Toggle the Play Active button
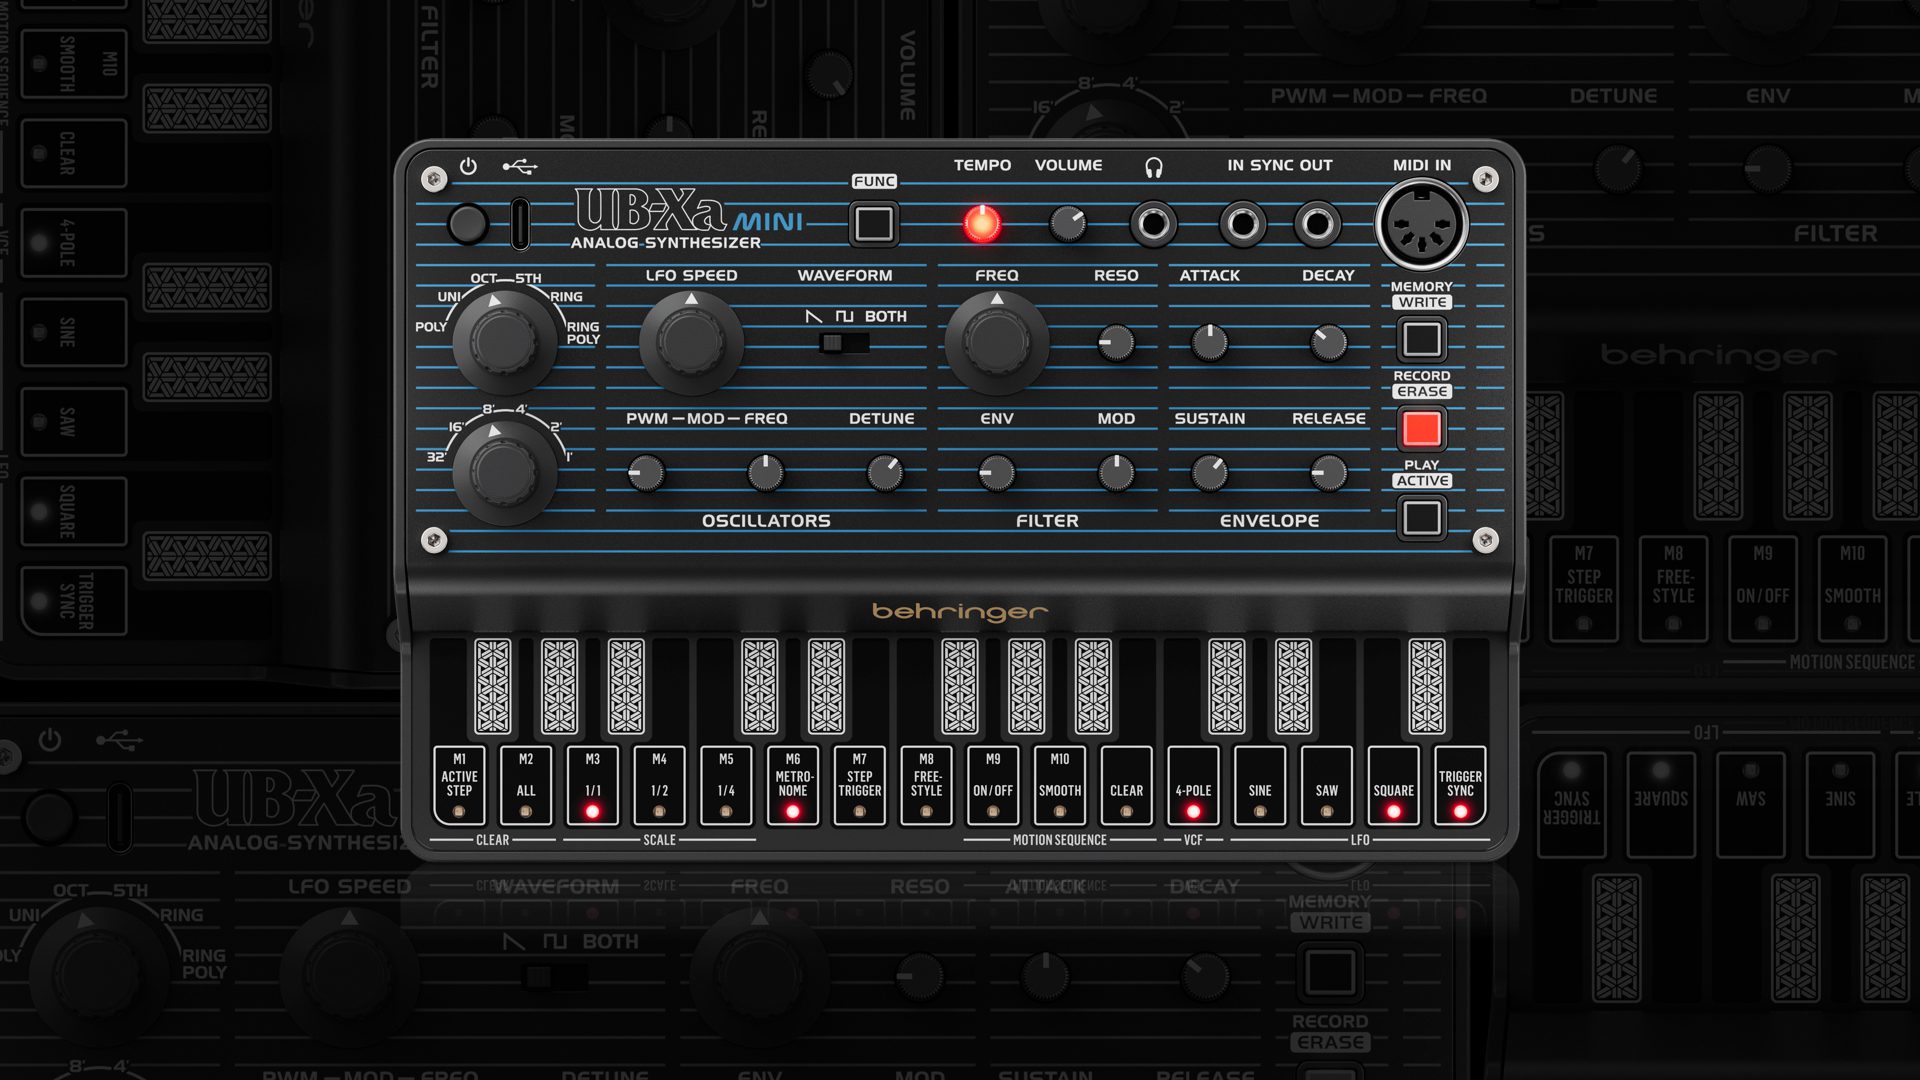 coord(1421,518)
